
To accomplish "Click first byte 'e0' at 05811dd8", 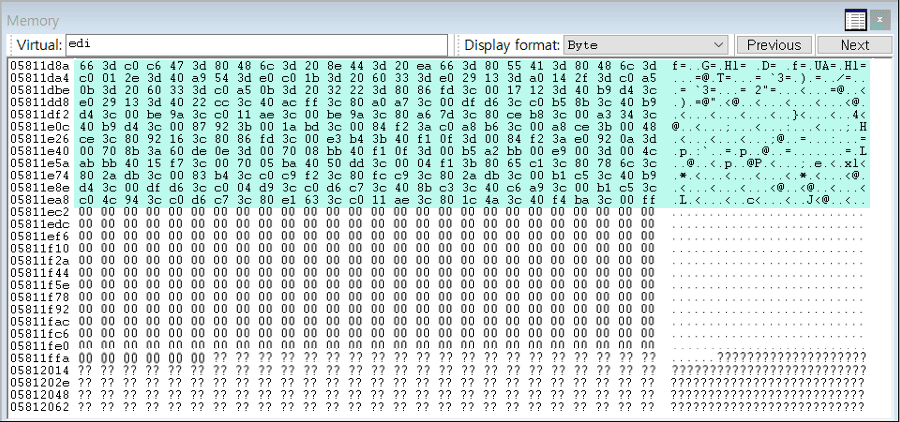I will [x=85, y=102].
